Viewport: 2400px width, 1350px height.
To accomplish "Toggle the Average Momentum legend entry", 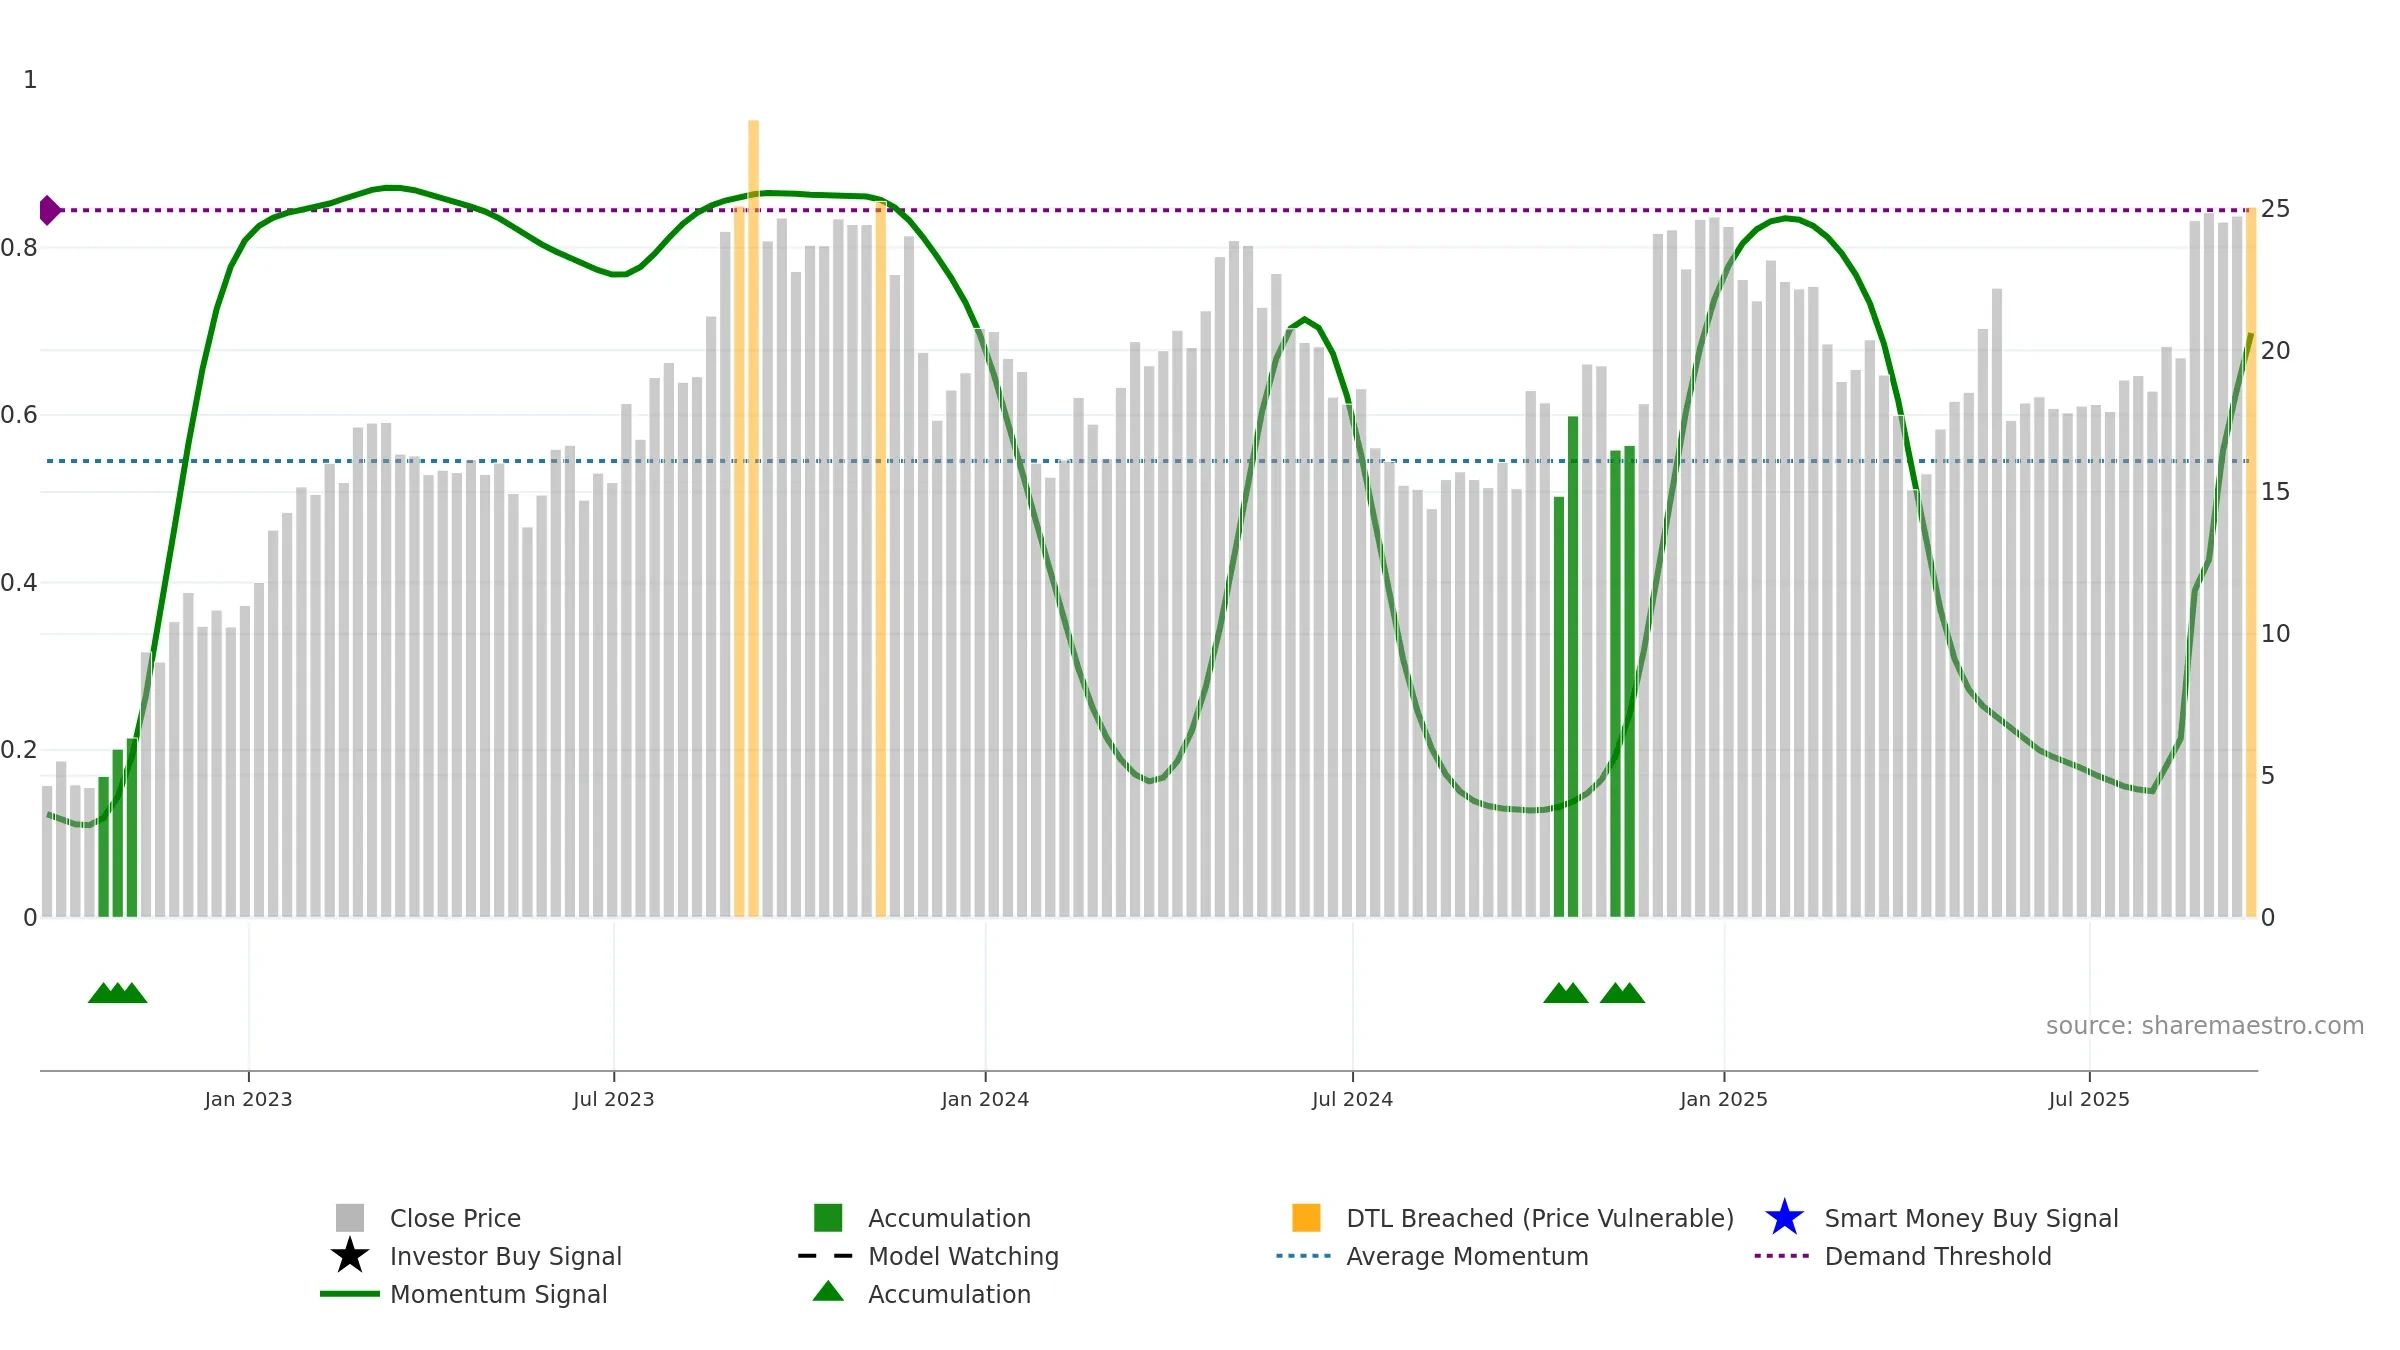I will click(1432, 1255).
